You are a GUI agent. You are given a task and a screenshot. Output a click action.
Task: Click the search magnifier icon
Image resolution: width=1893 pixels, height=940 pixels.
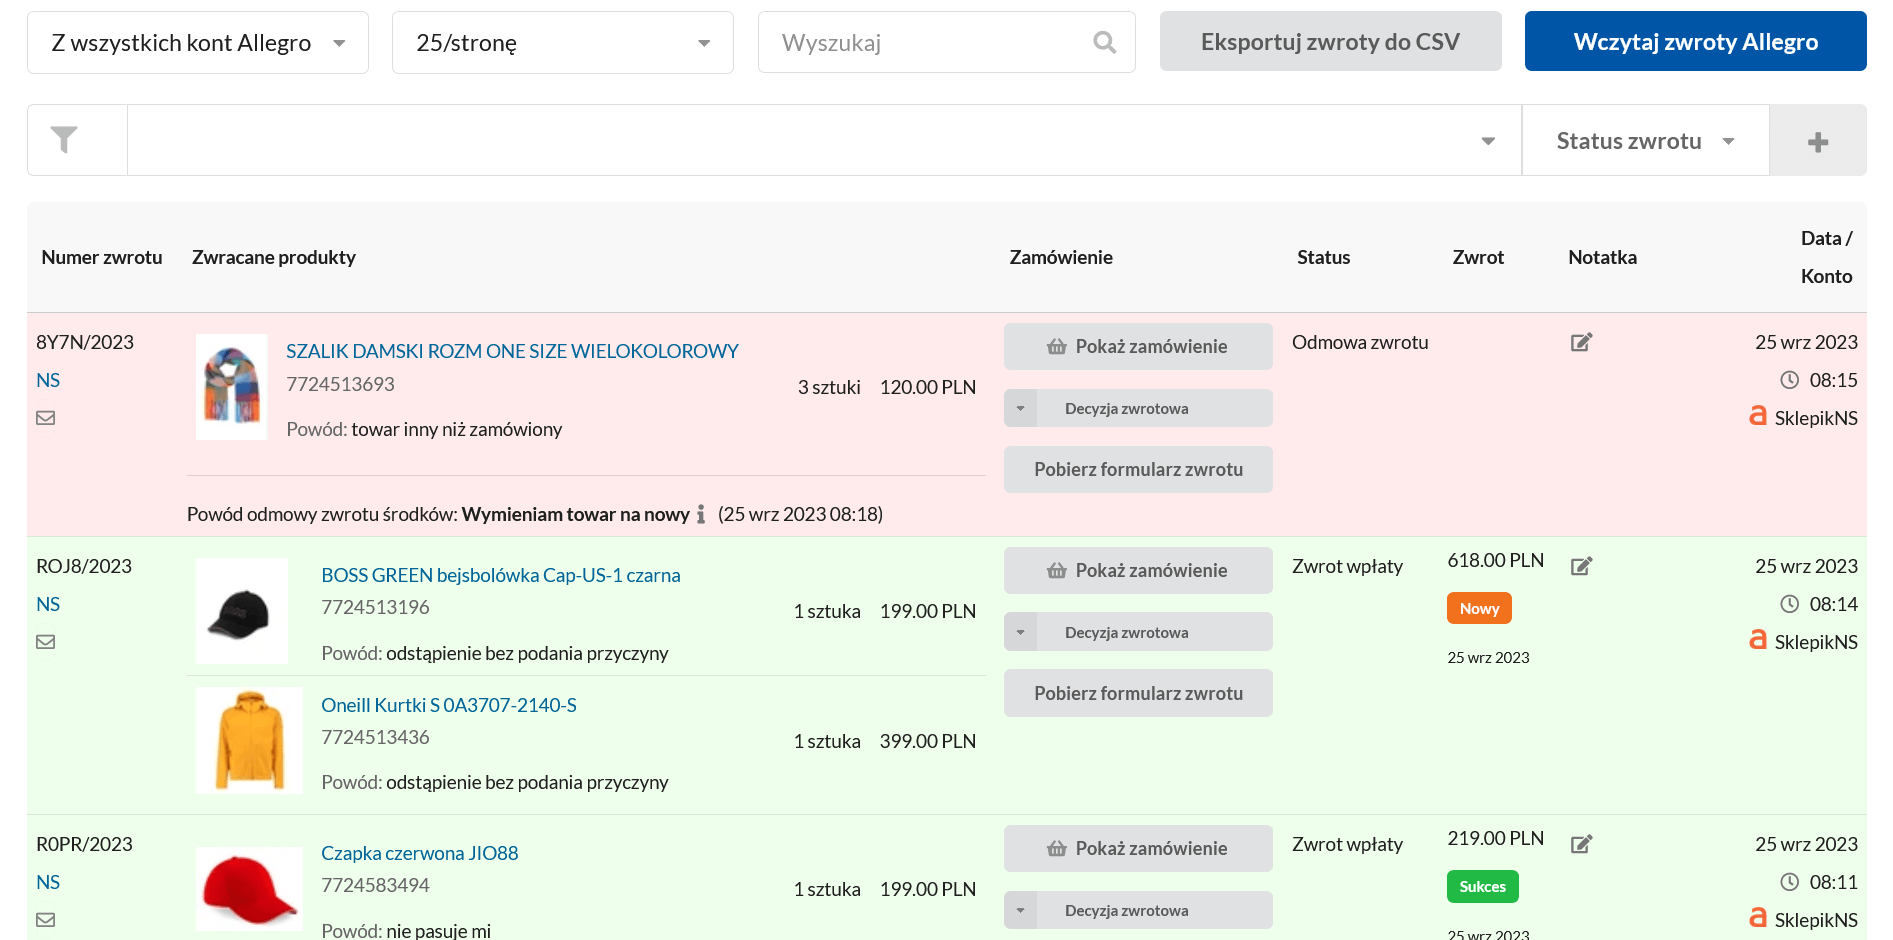click(x=1104, y=42)
